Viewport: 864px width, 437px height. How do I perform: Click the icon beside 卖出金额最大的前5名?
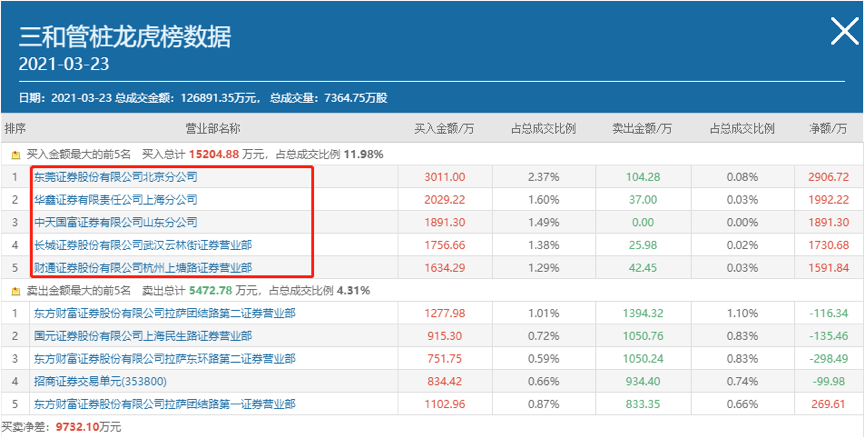[15, 290]
